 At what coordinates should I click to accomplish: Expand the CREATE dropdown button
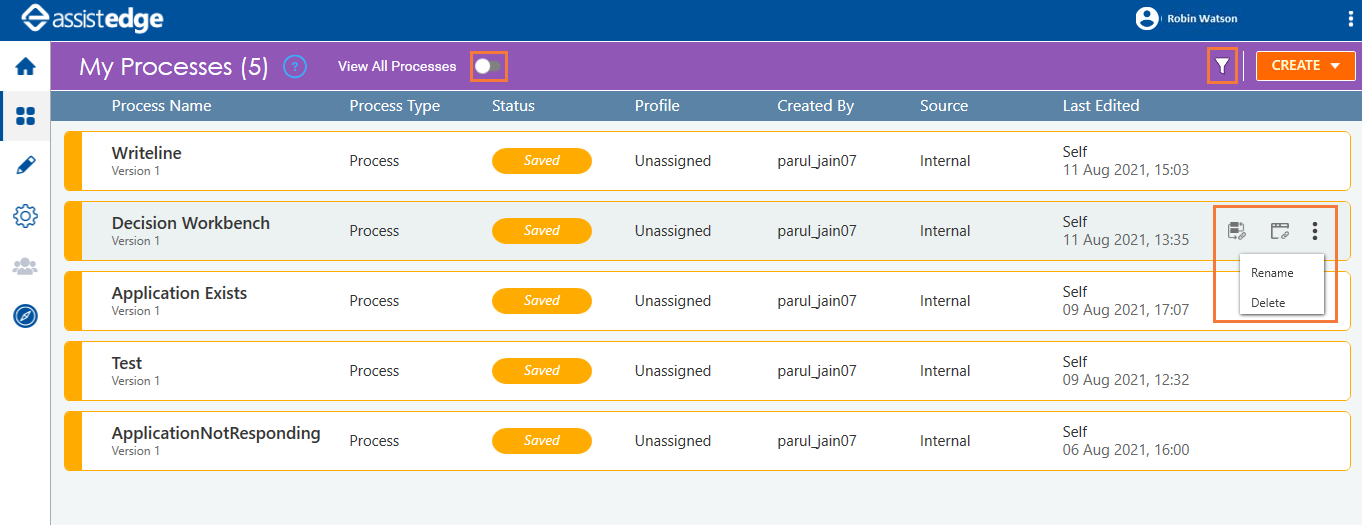tap(1306, 66)
